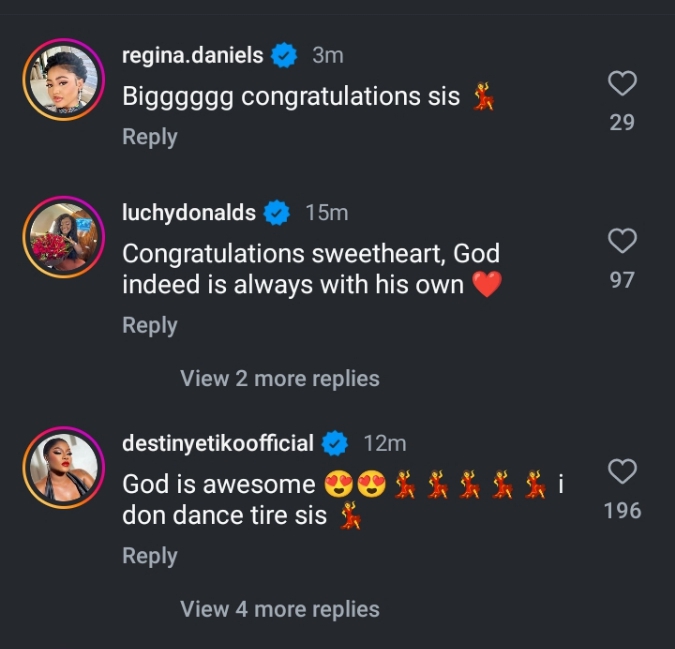
Task: Open luchydonalds username link
Action: (x=188, y=212)
